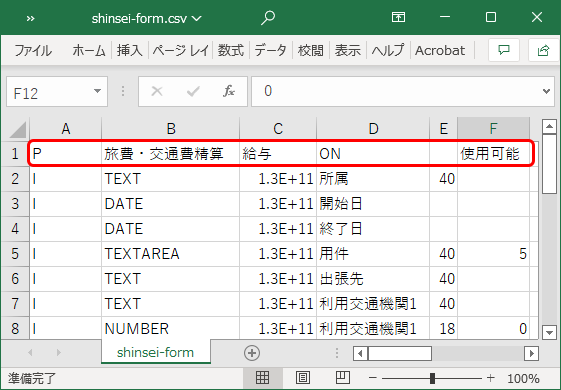The height and width of the screenshot is (390, 561).
Task: Open the comments speech bubble button
Action: coord(504,50)
